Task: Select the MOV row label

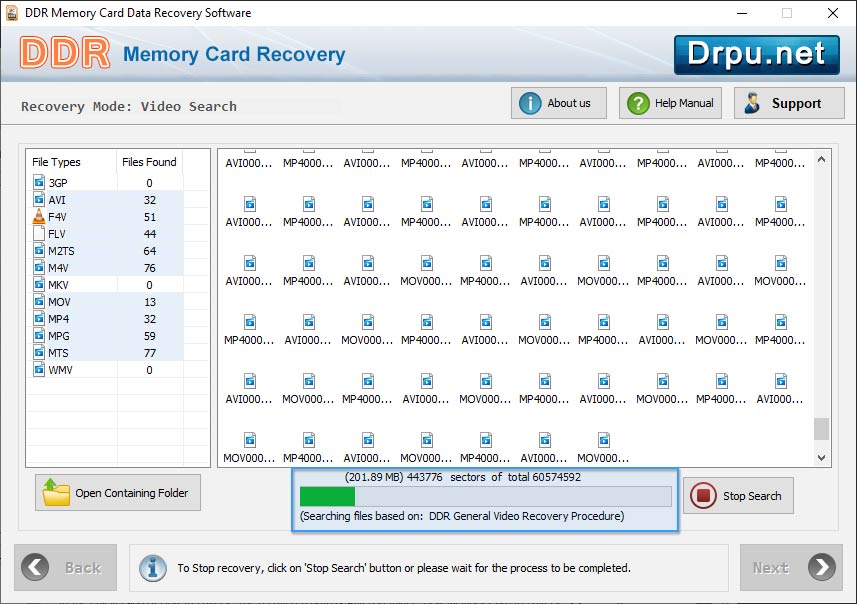Action: click(60, 302)
